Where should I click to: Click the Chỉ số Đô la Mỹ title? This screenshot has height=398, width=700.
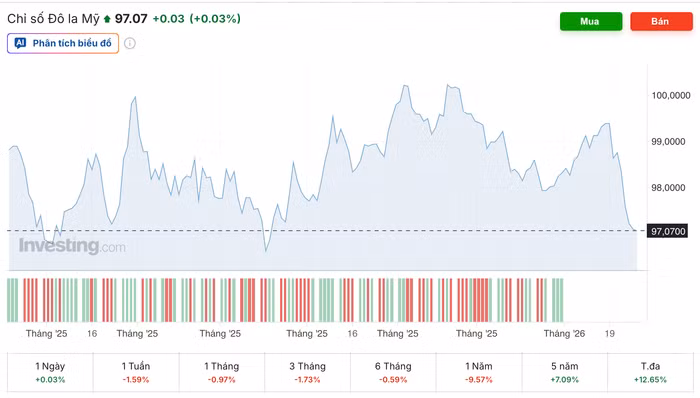point(53,19)
